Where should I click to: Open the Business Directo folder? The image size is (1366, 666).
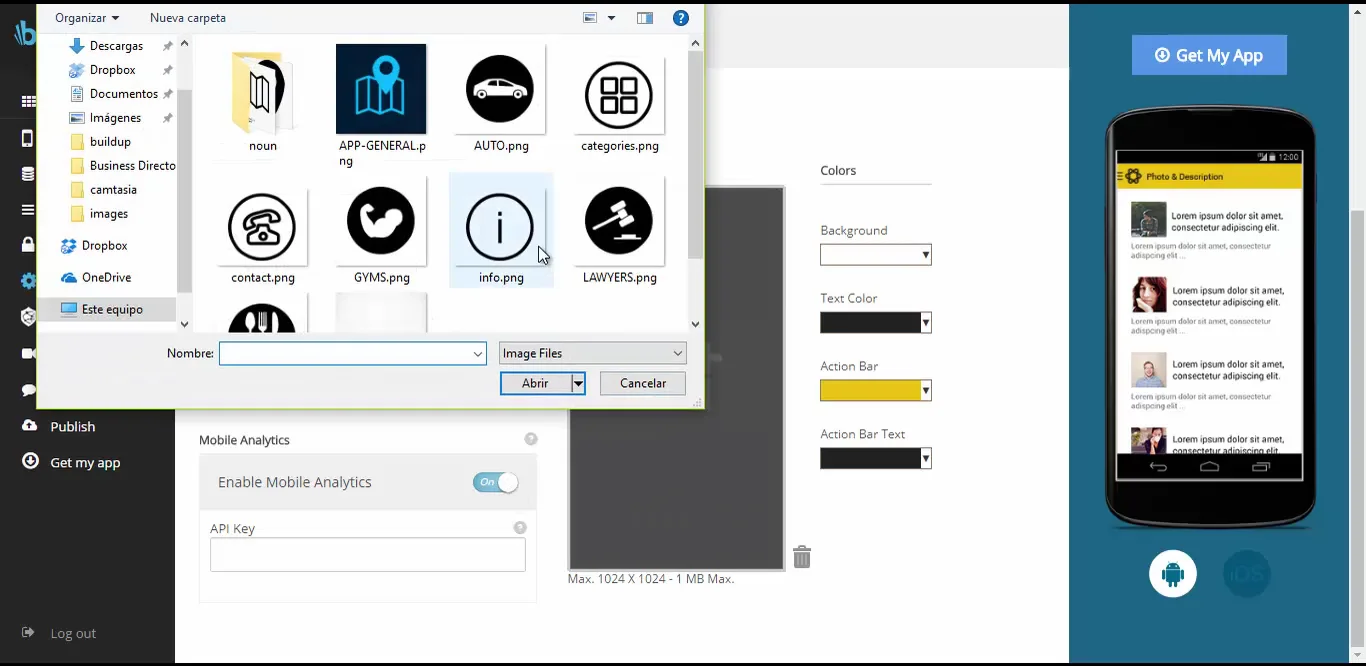(132, 166)
